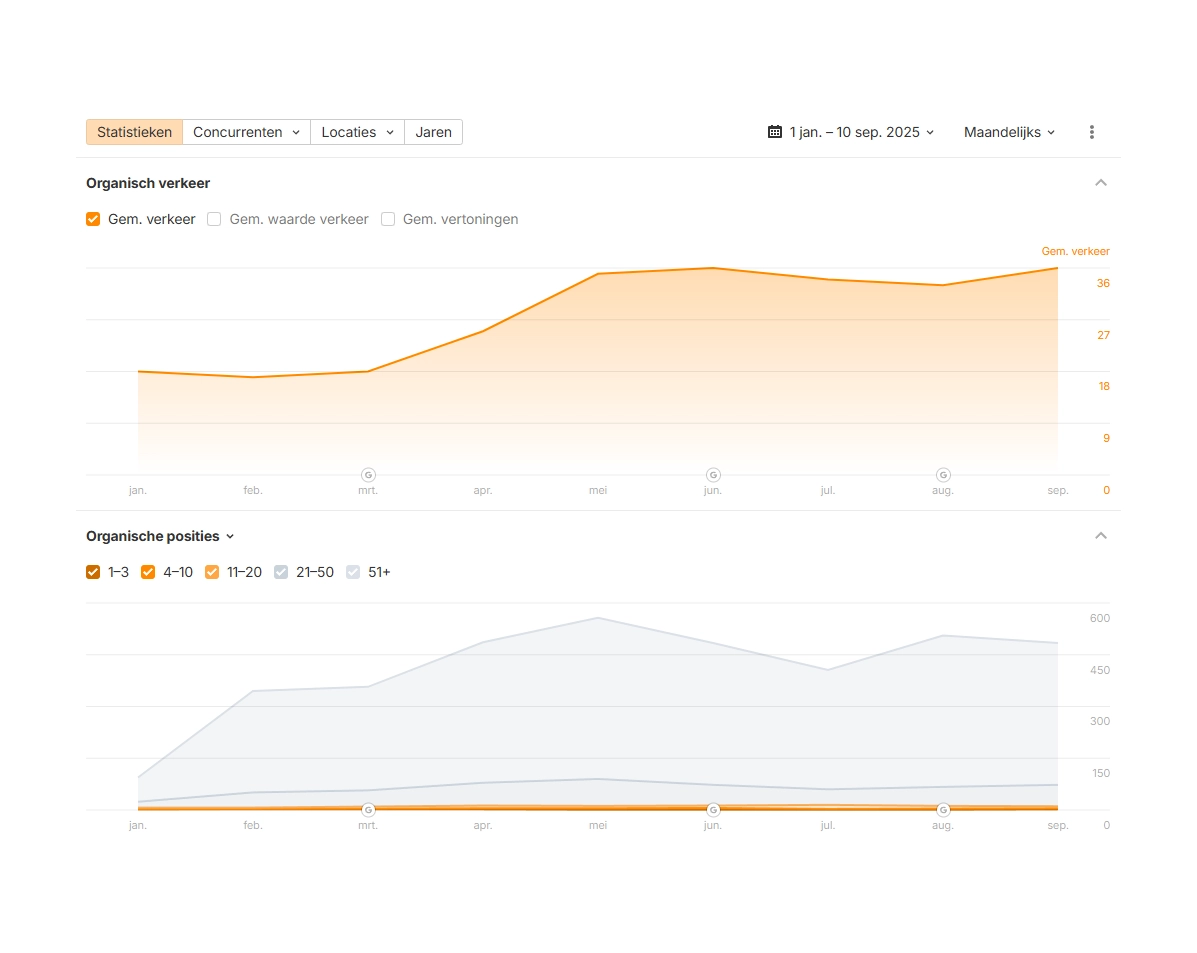Collapse the Organisch verkeer section

click(x=1101, y=183)
